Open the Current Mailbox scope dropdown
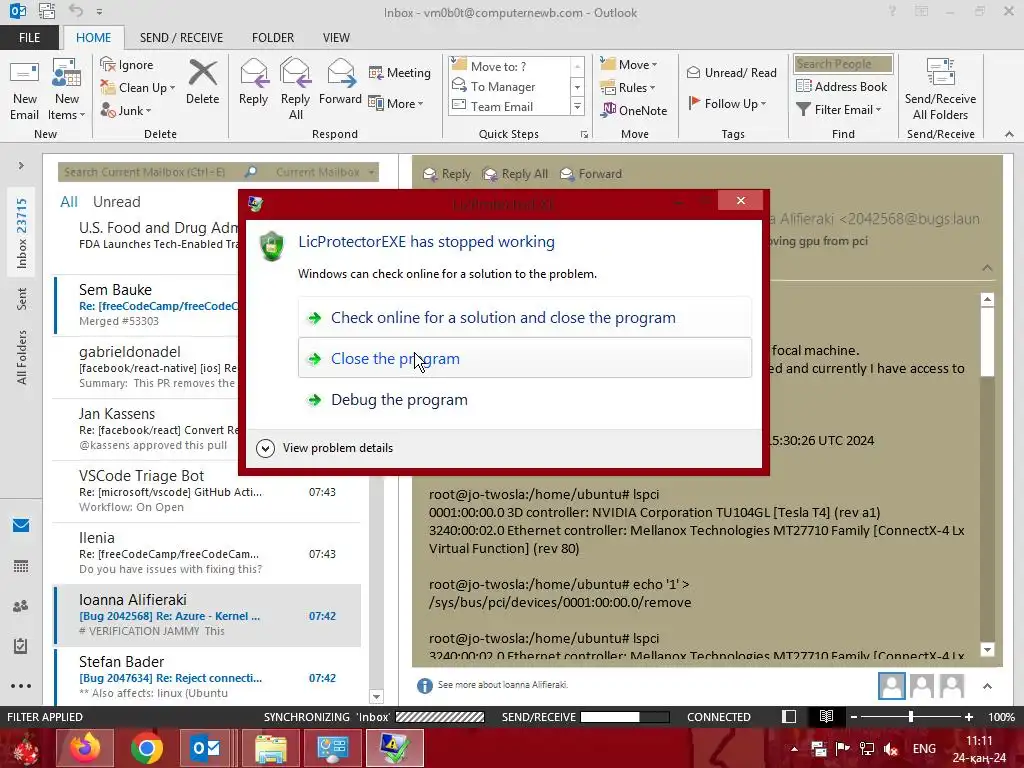 (325, 172)
